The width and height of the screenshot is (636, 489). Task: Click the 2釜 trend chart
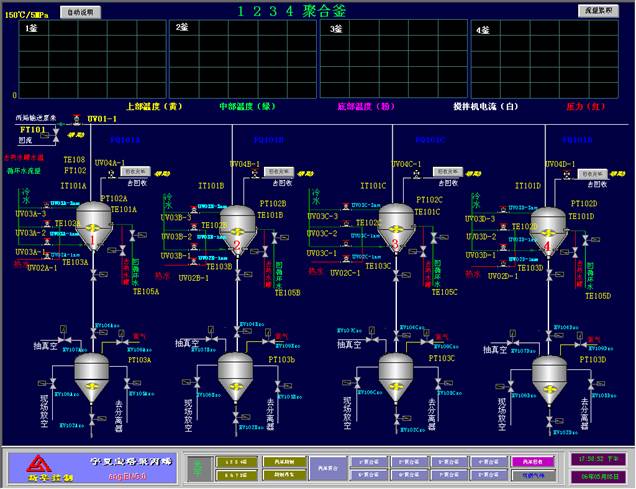243,59
